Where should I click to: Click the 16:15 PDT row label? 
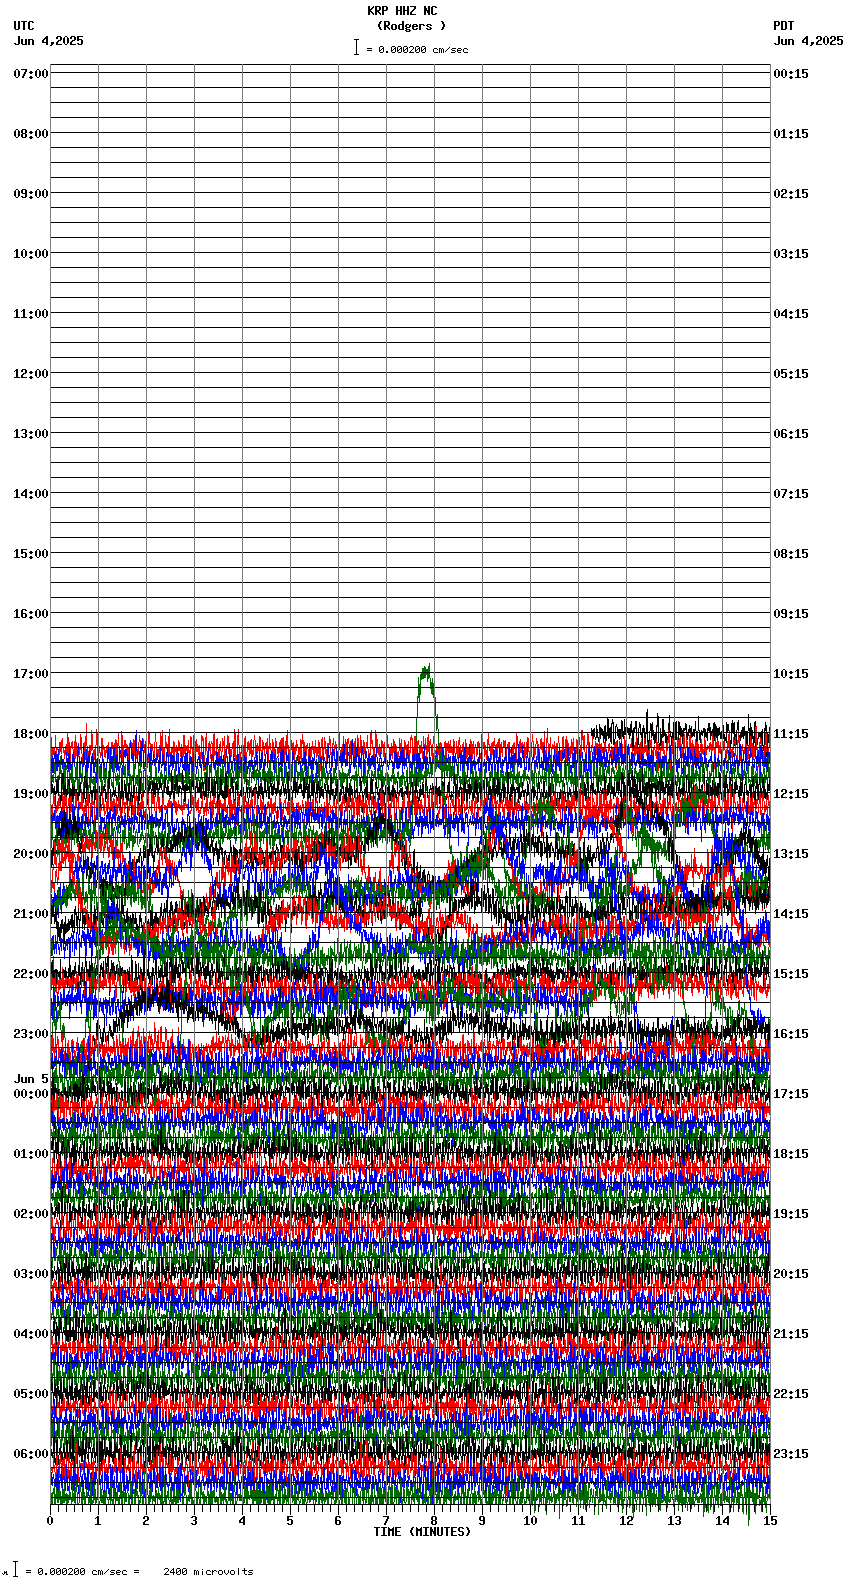coord(791,1034)
